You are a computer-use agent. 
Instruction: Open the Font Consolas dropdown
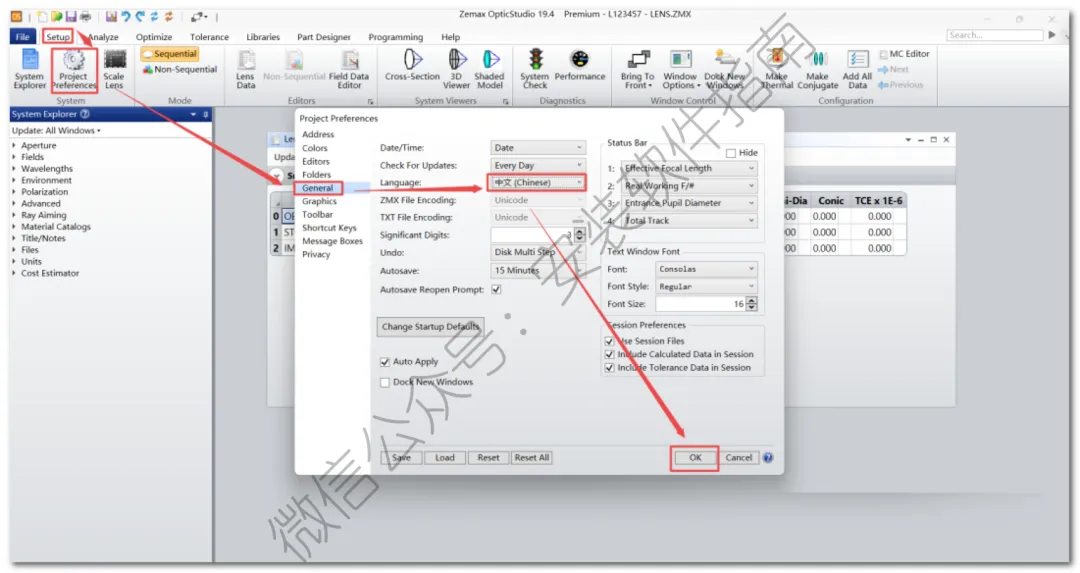(x=706, y=269)
